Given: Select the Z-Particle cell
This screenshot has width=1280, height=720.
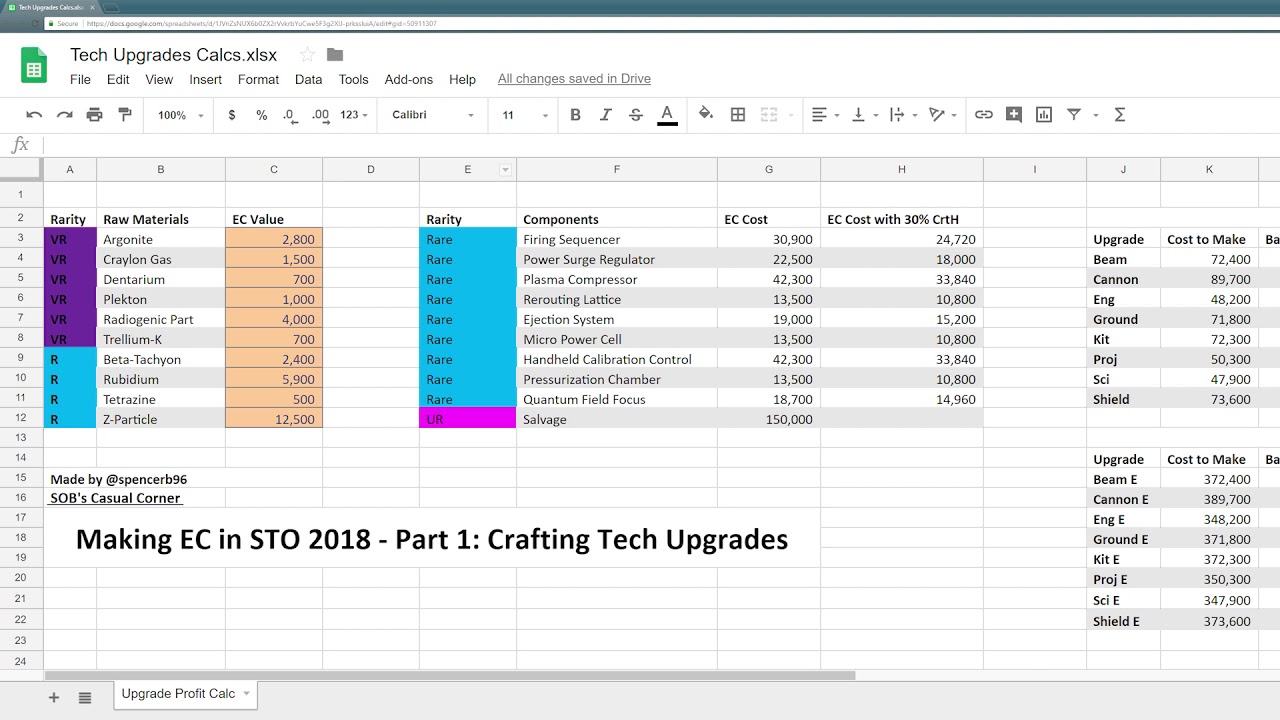Looking at the screenshot, I should click(x=160, y=419).
